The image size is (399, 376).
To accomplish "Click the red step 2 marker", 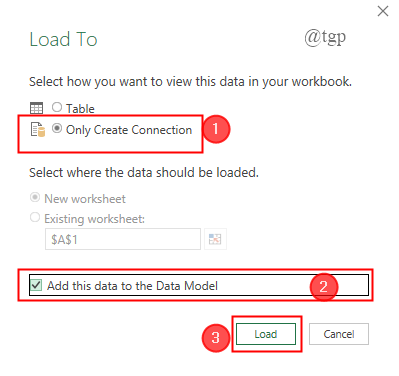I will click(324, 287).
